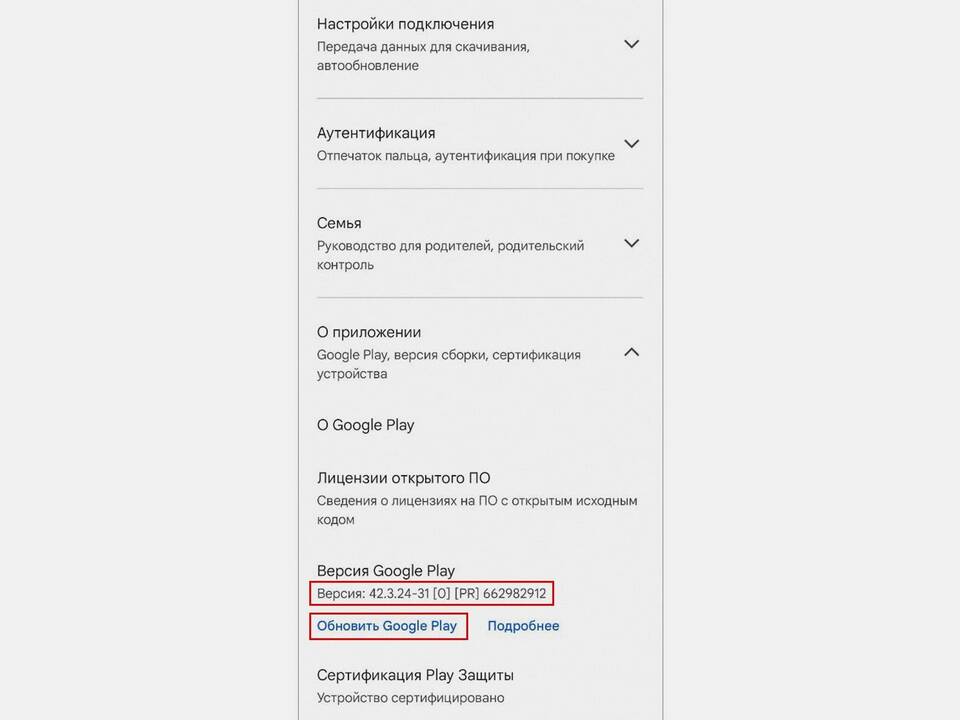Viewport: 960px width, 720px height.
Task: Expand the Аутентификация section chevron
Action: click(x=631, y=143)
